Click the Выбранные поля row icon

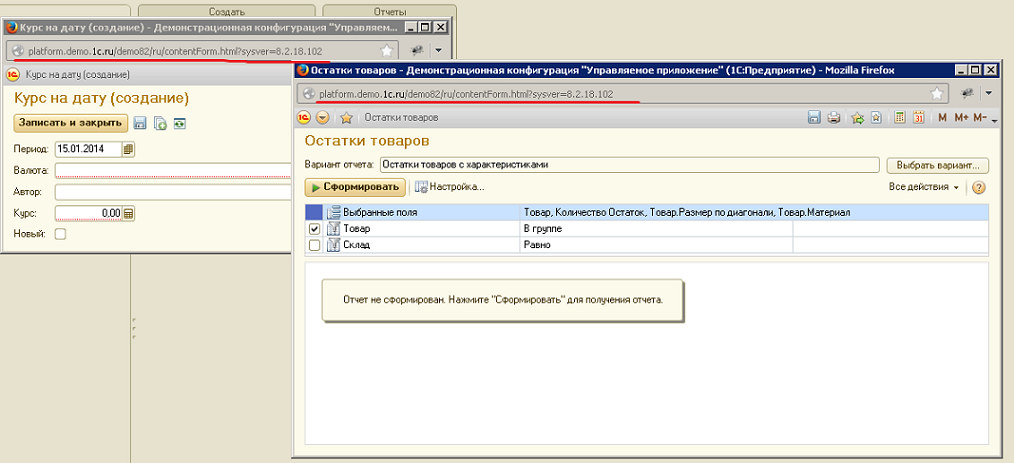pyautogui.click(x=333, y=212)
